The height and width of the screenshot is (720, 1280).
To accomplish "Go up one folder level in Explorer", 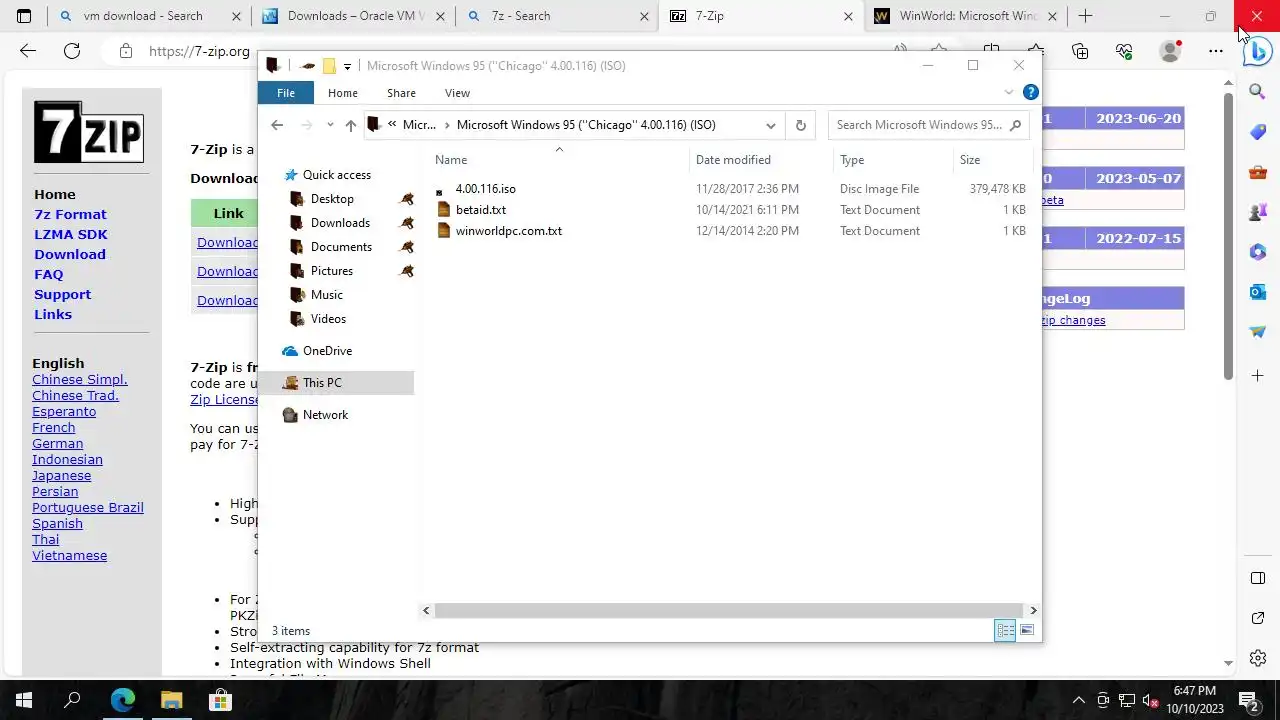I will click(x=350, y=125).
